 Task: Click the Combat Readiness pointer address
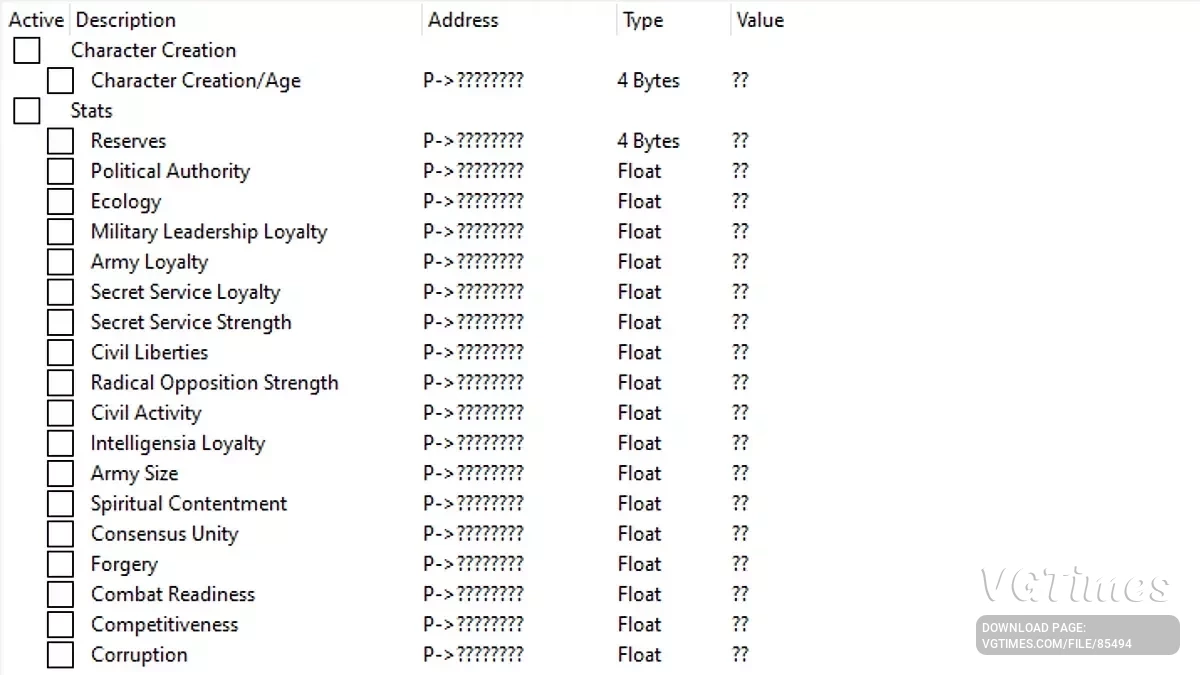tap(473, 594)
